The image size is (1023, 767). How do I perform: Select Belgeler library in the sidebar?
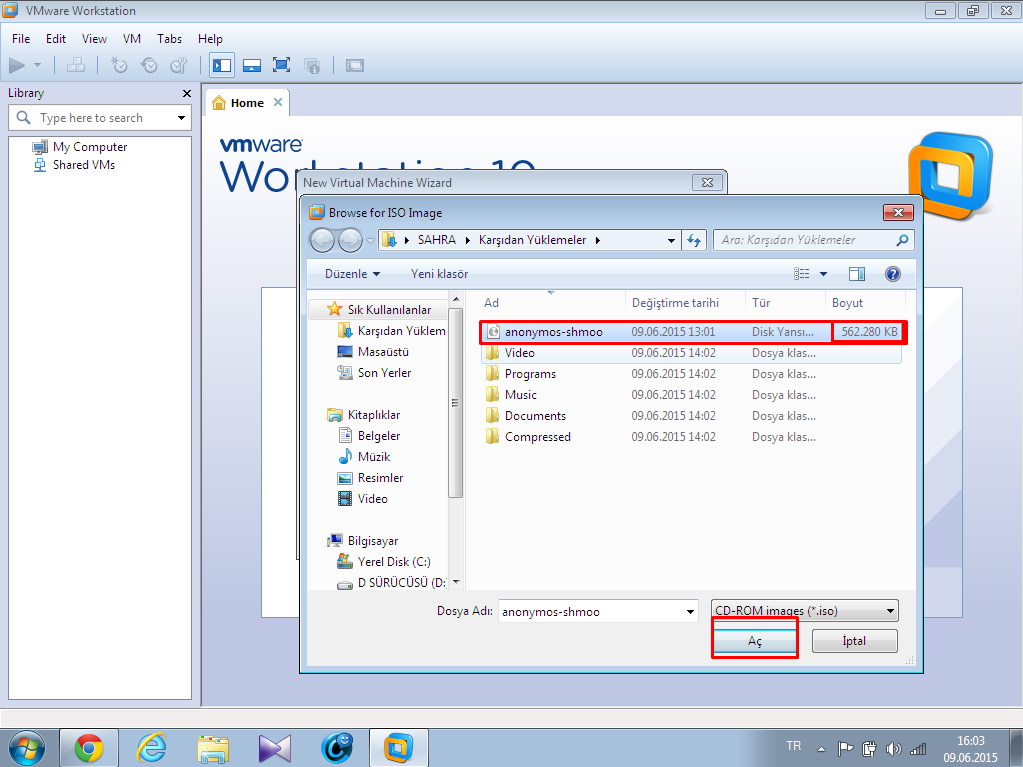pyautogui.click(x=369, y=436)
